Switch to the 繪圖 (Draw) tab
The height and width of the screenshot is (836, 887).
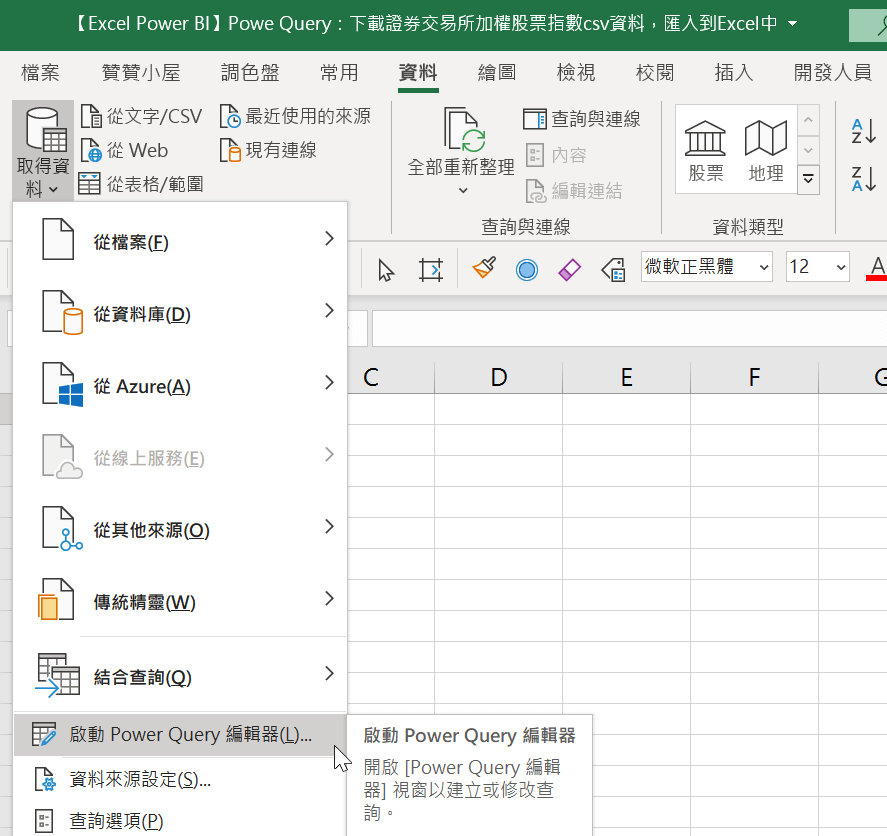(x=497, y=72)
